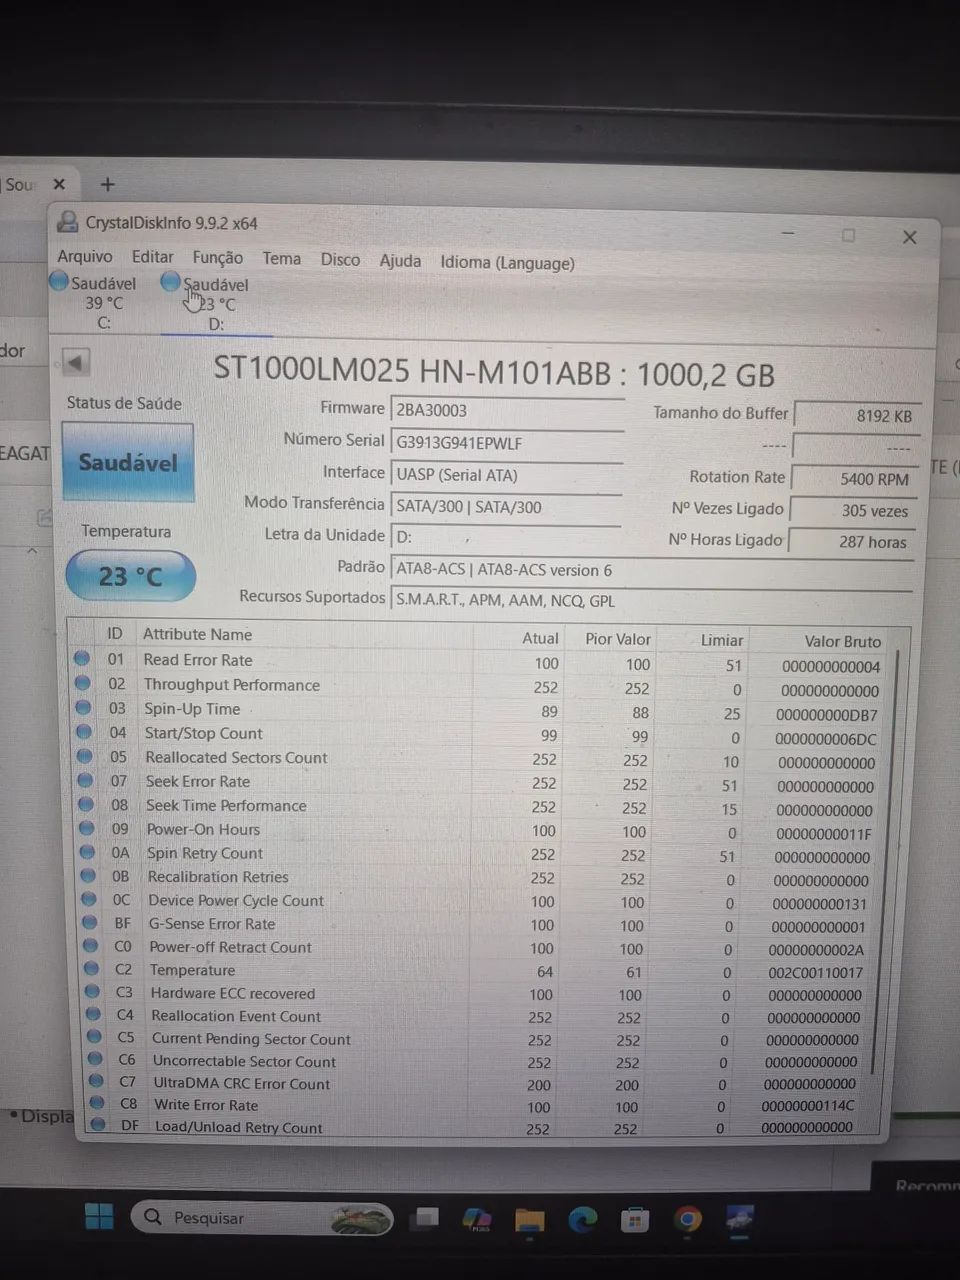Screen dimensions: 960x1280
Task: Click the power-on hours field 287 horas
Action: click(852, 541)
